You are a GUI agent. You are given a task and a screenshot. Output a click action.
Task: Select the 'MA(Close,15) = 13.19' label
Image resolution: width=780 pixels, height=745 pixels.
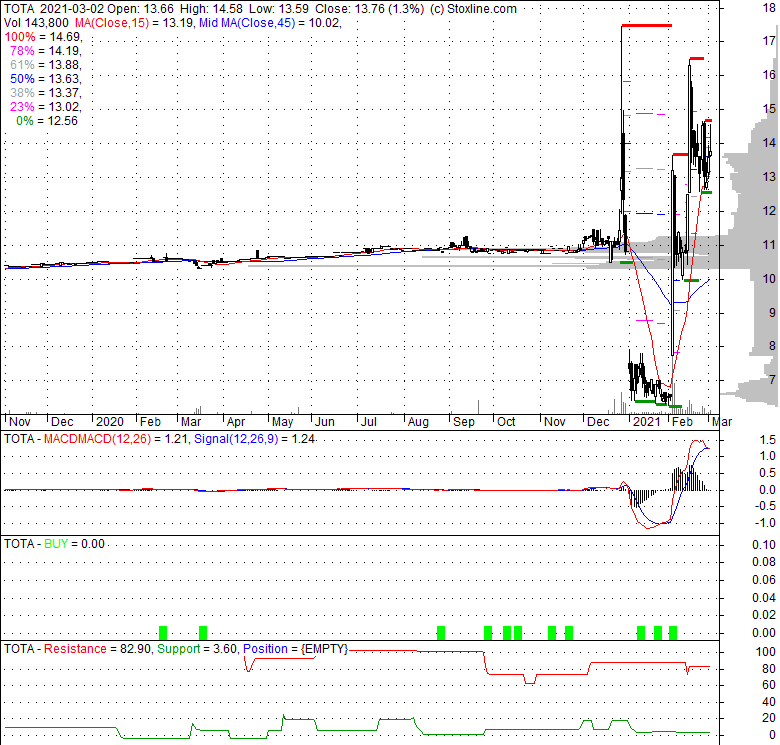133,23
